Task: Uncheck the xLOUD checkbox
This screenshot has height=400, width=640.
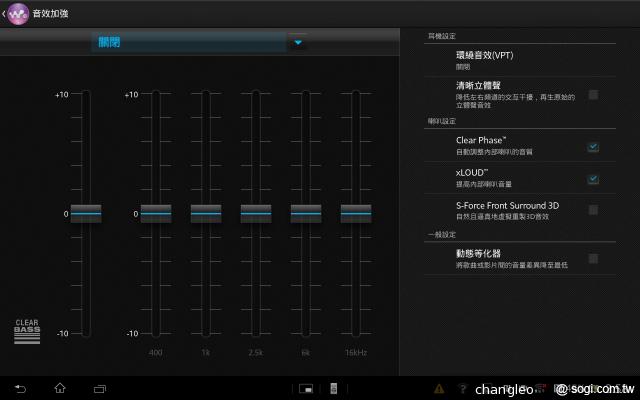Action: pos(593,179)
